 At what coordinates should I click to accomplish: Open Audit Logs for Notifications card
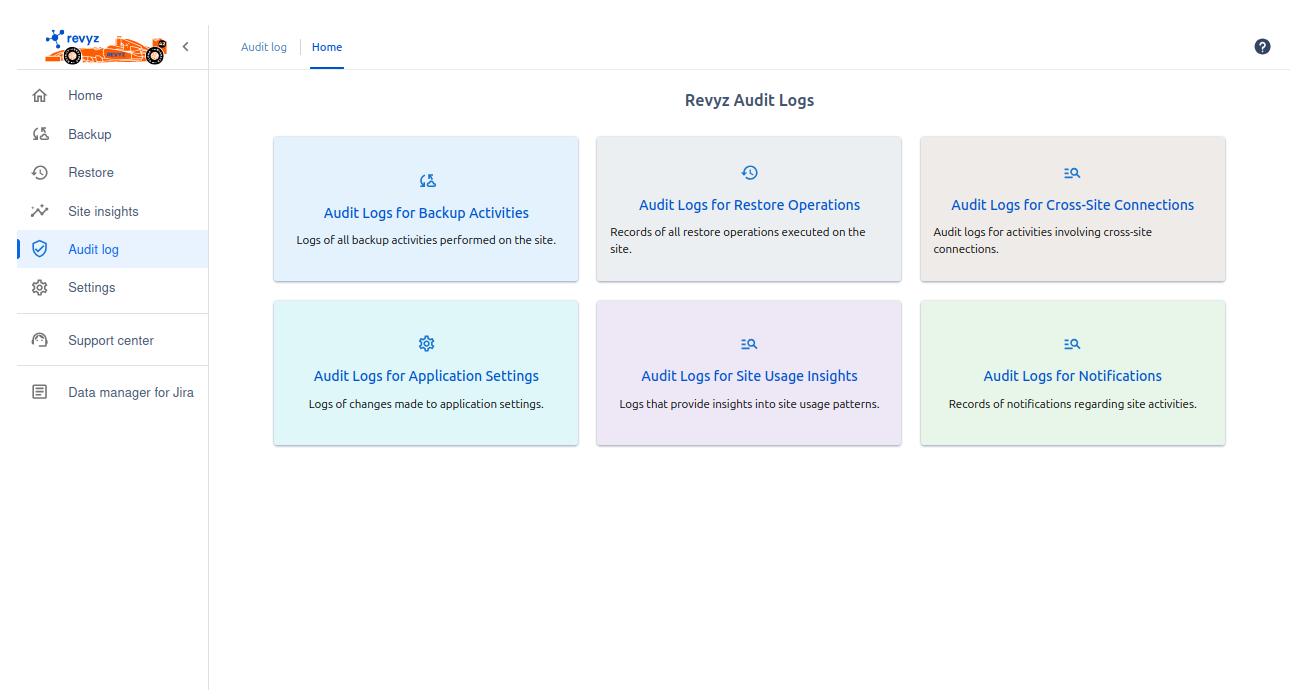pyautogui.click(x=1072, y=376)
